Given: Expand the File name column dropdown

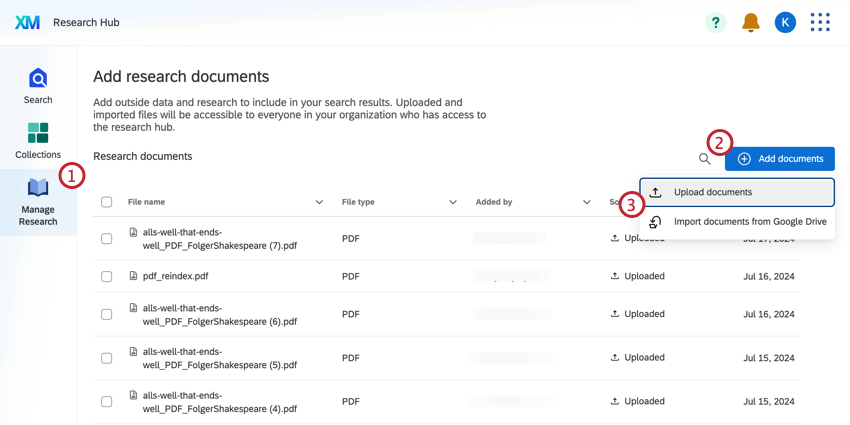Looking at the screenshot, I should [x=319, y=202].
